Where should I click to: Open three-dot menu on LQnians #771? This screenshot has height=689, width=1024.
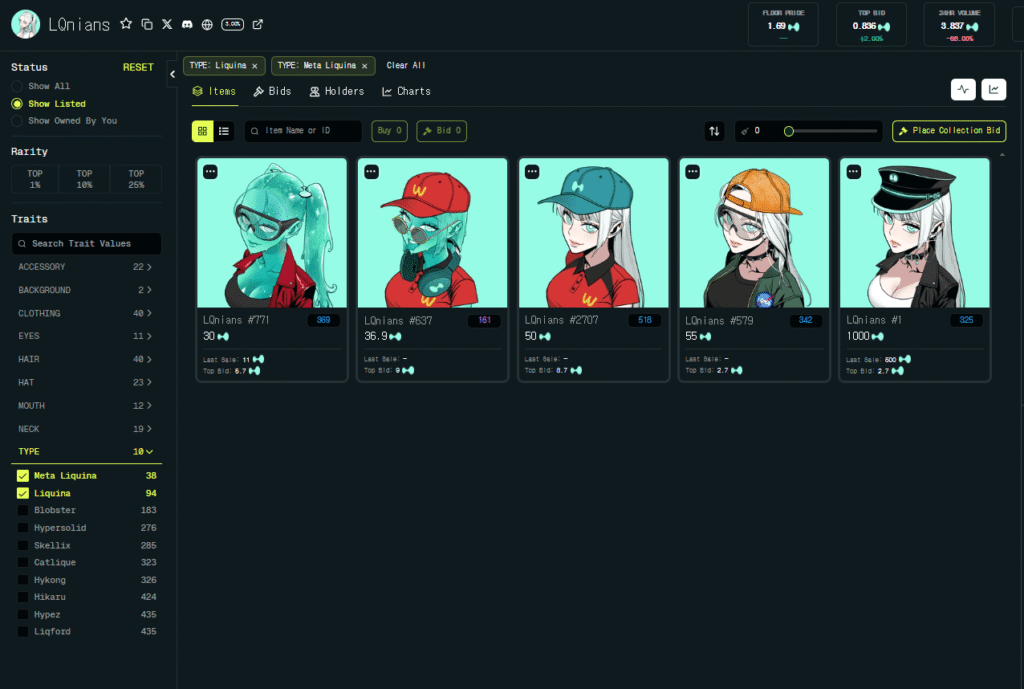click(210, 172)
